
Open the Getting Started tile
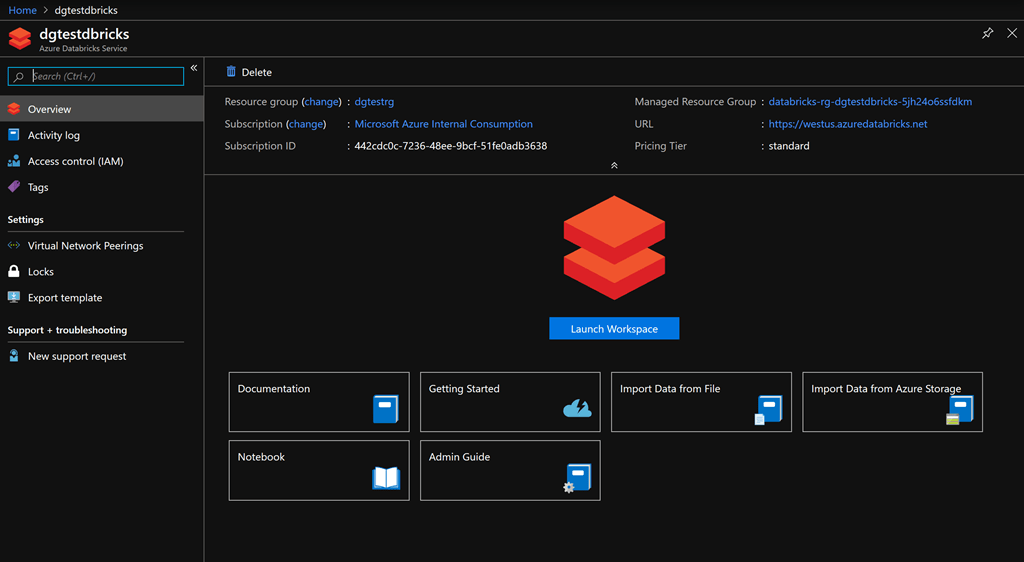[510, 402]
